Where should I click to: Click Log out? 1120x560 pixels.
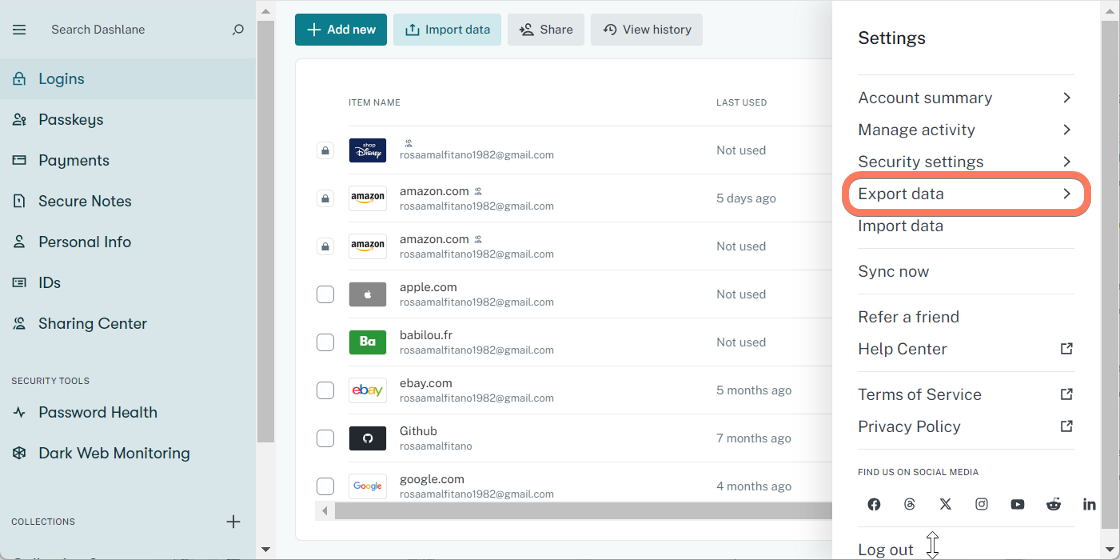886,549
